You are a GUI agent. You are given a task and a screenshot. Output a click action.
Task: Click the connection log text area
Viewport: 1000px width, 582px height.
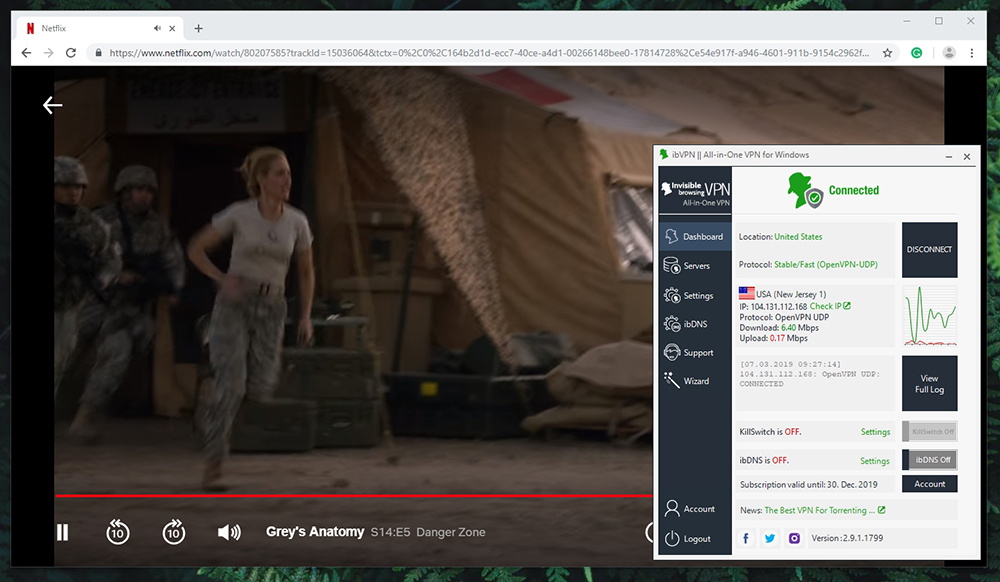tap(814, 383)
